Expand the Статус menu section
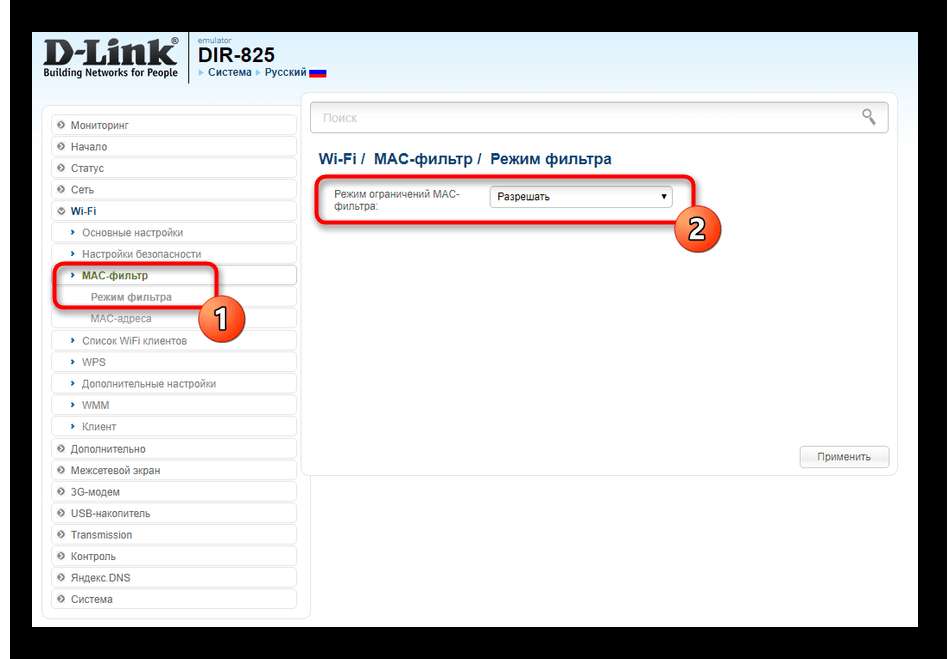Screen dimensions: 950x659 (174, 168)
